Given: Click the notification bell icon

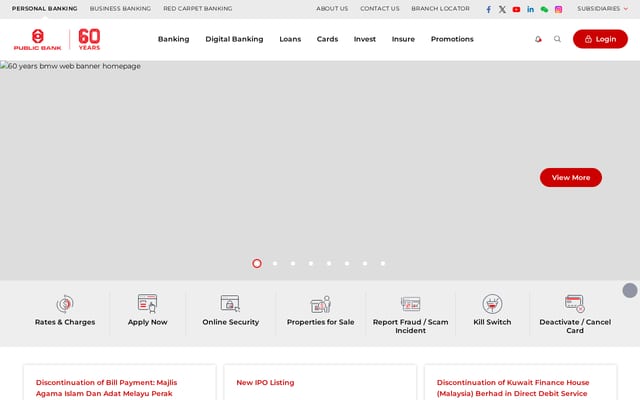Looking at the screenshot, I should [x=538, y=39].
